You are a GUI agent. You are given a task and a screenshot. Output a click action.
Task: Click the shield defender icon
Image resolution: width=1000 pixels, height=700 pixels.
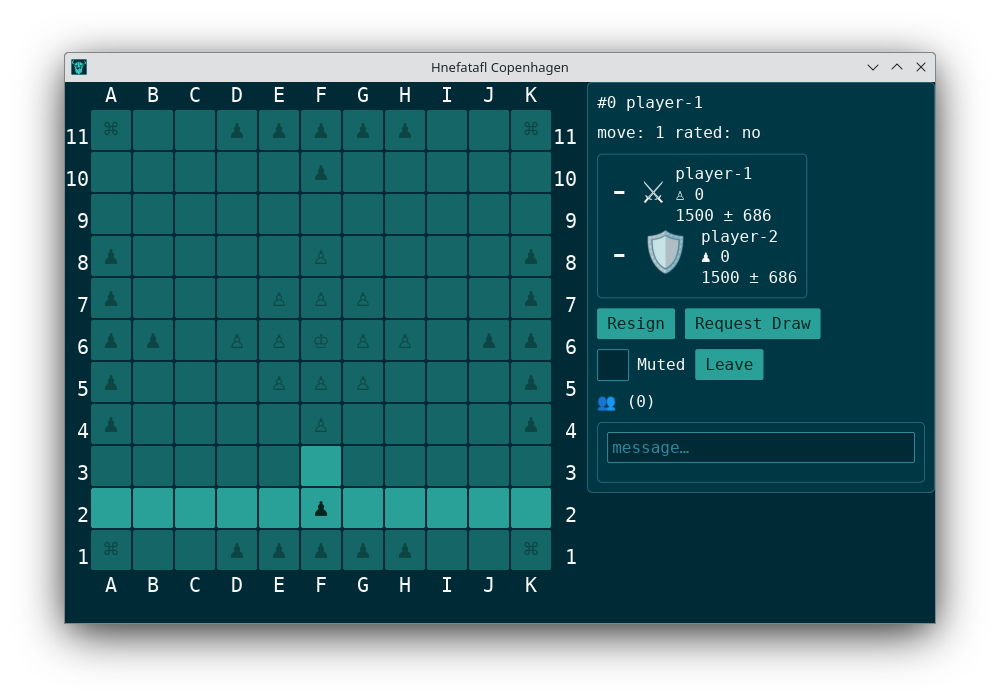point(665,252)
